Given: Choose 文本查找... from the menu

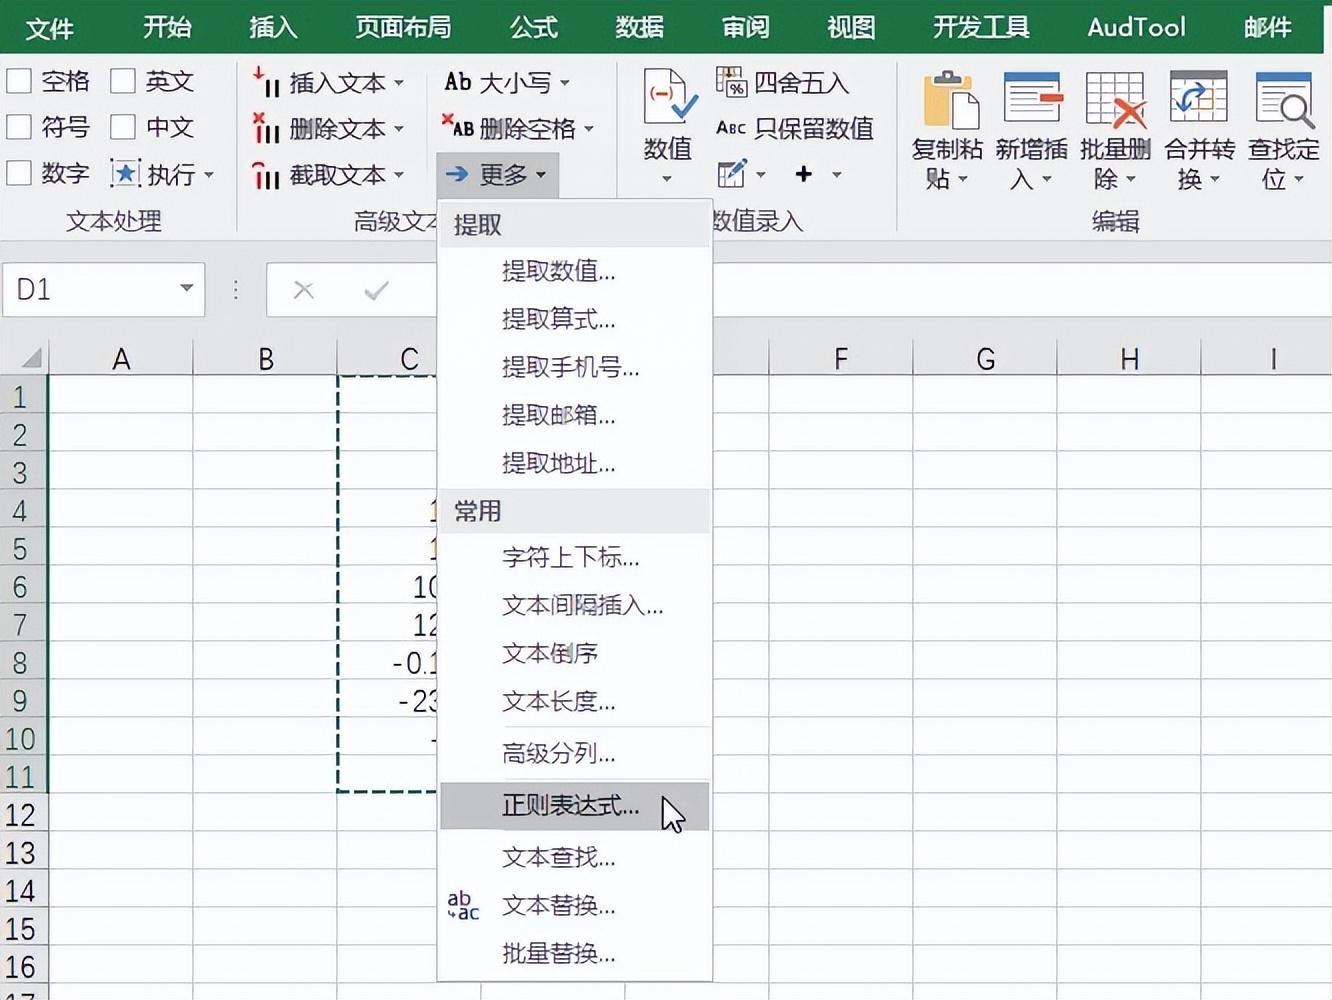Looking at the screenshot, I should 575,857.
